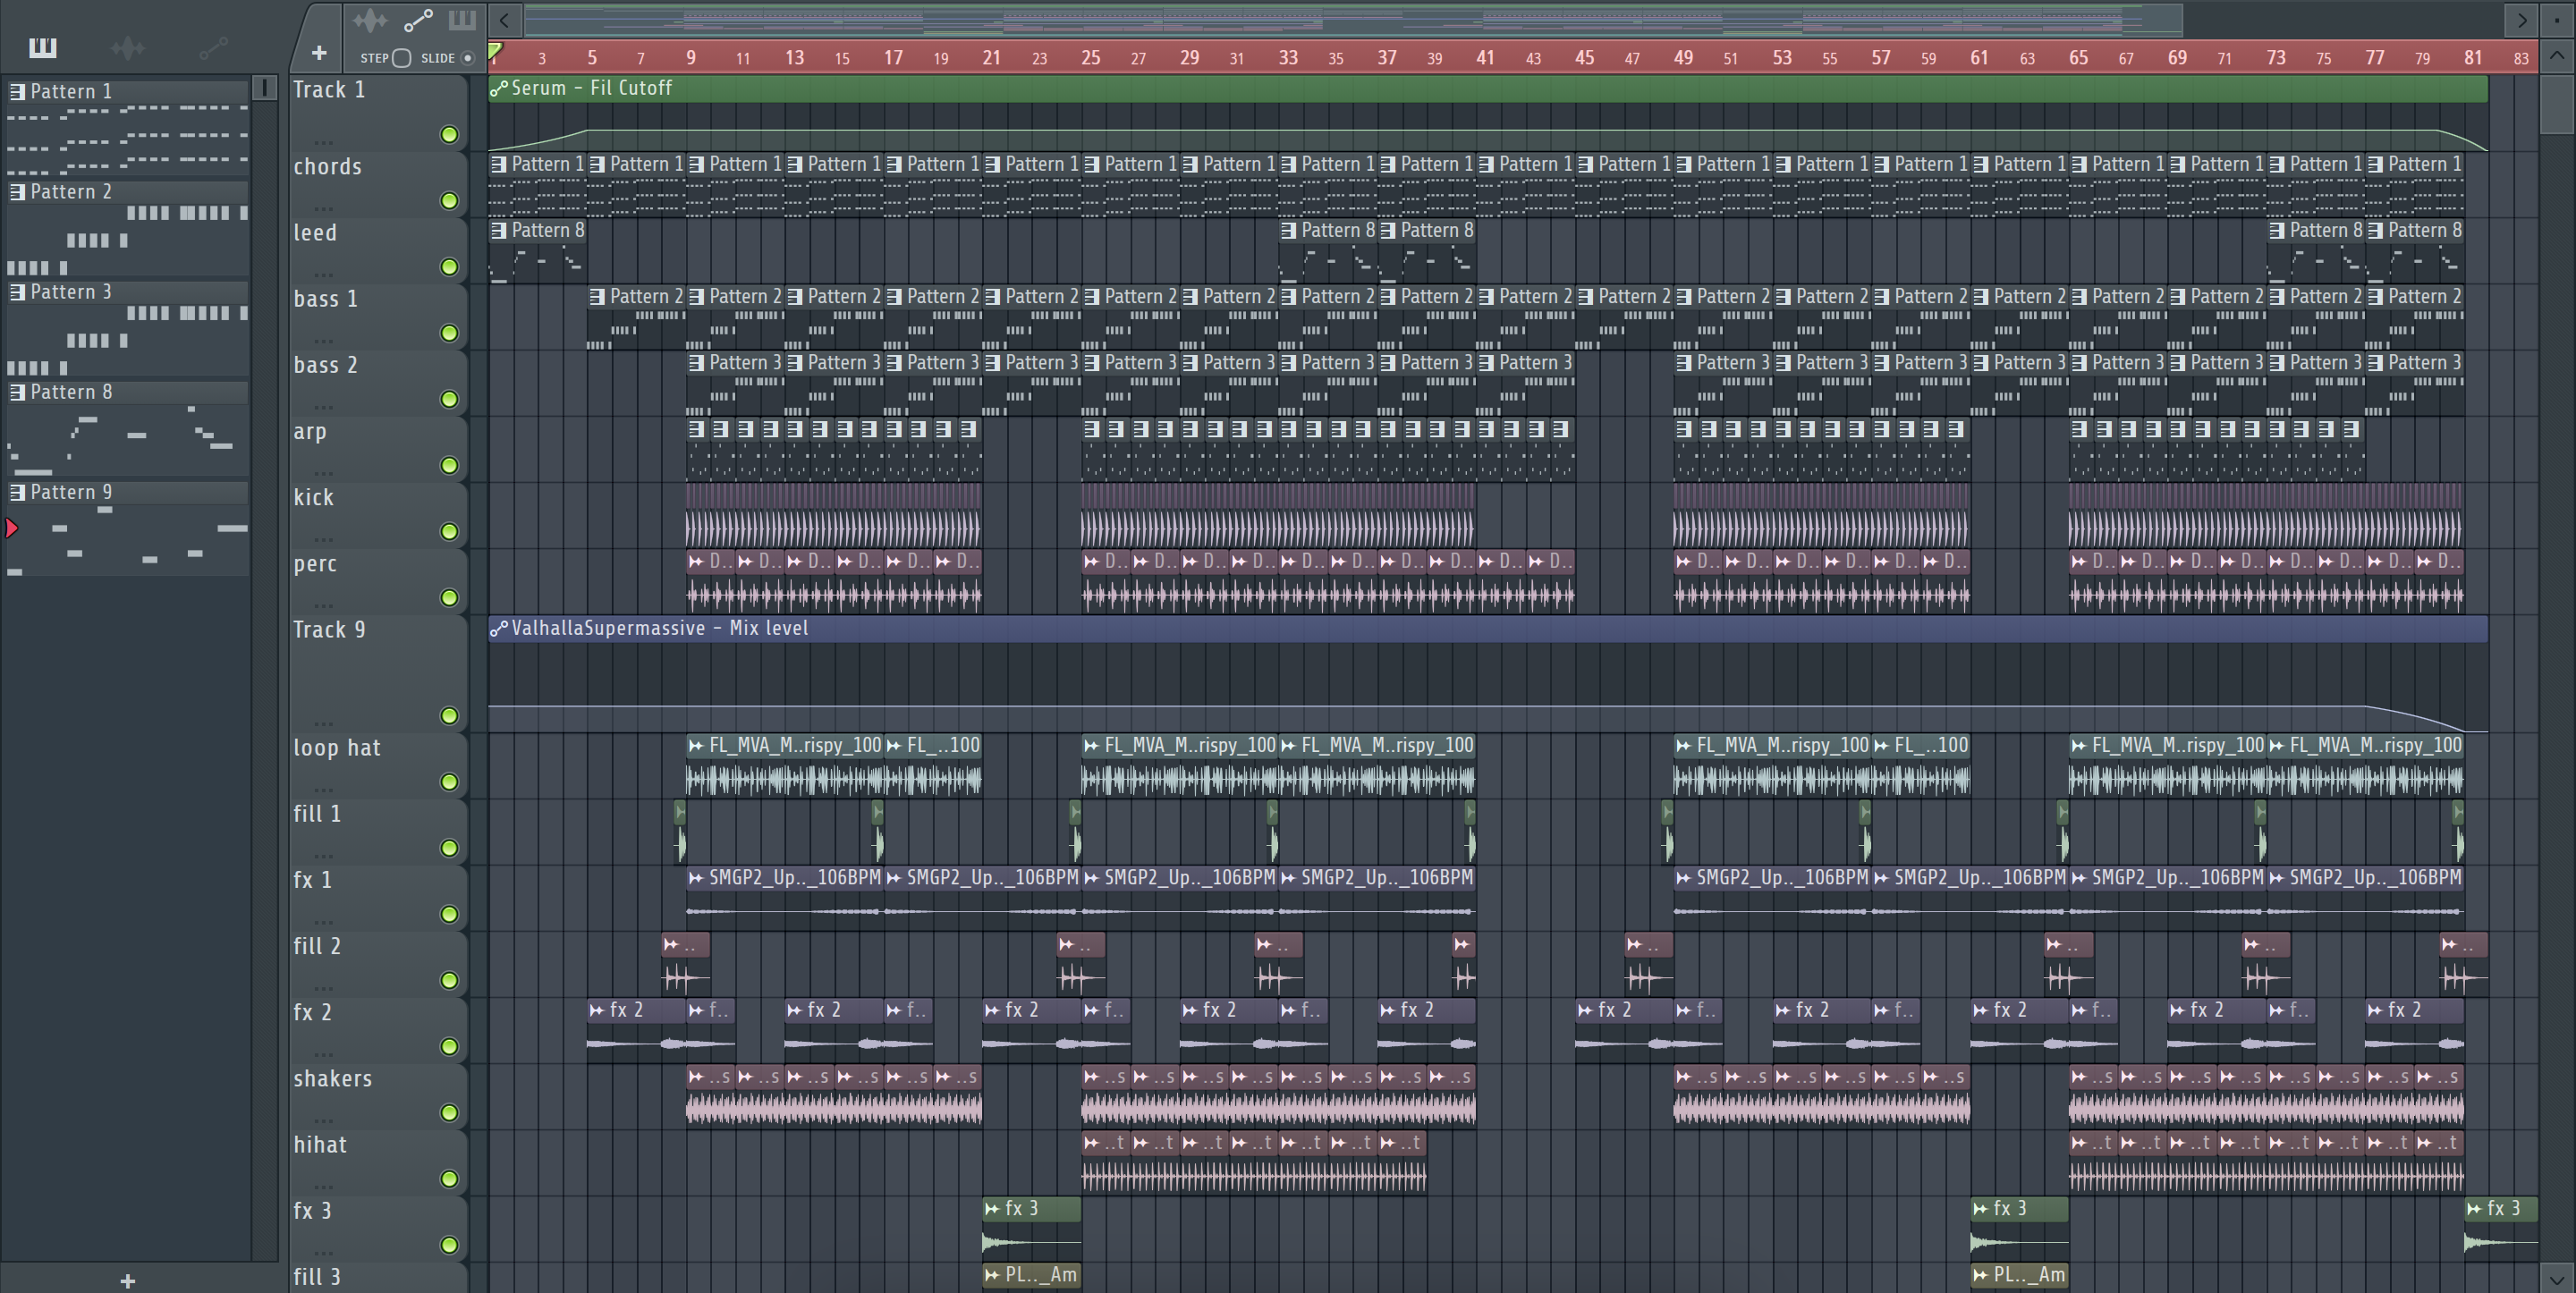This screenshot has width=2576, height=1293.
Task: Jump to bar 57 on the timeline
Action: point(1881,58)
